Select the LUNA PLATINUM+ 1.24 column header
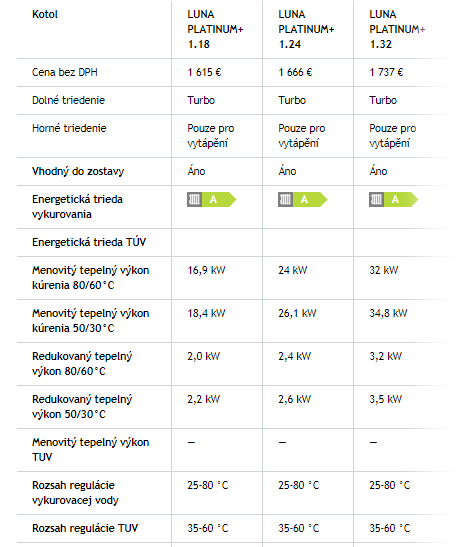The image size is (466, 547). [306, 29]
